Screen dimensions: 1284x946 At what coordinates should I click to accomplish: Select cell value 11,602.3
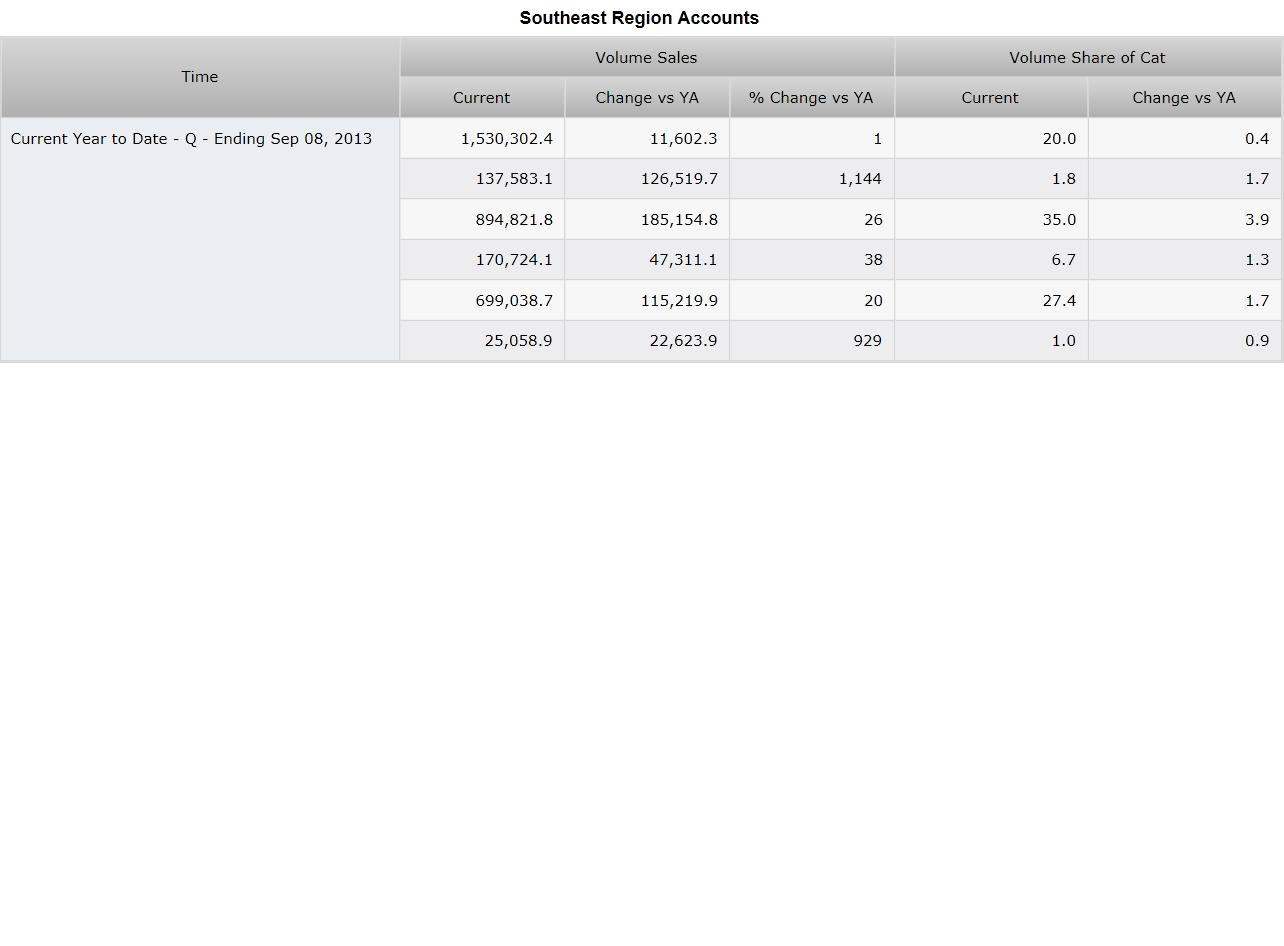click(x=647, y=138)
